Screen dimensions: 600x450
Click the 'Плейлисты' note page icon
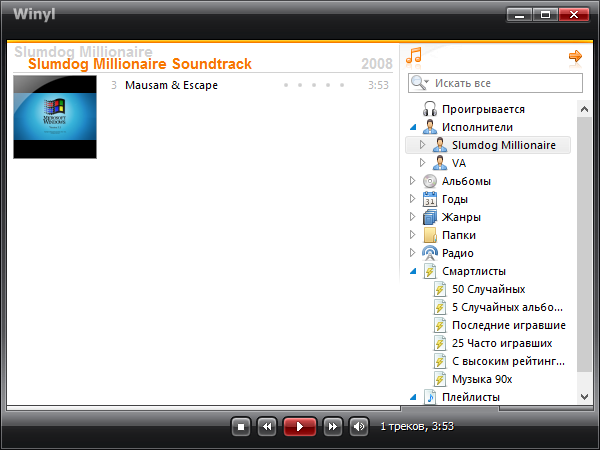pos(430,397)
